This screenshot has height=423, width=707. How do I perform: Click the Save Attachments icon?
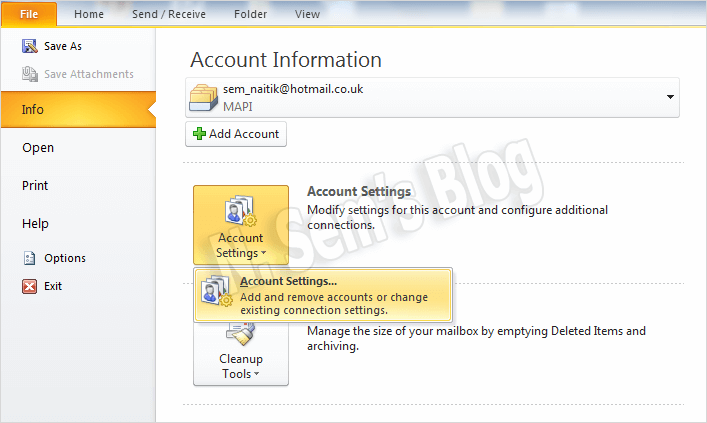(30, 74)
